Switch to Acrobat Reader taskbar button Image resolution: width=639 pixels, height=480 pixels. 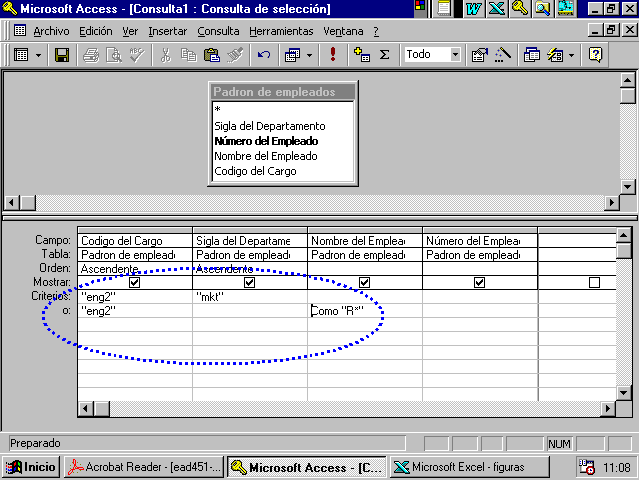click(x=144, y=467)
